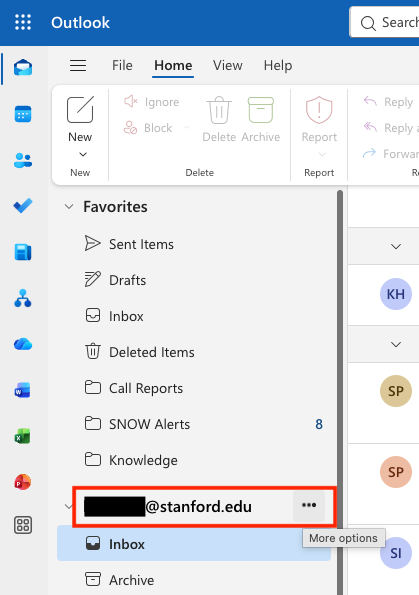The height and width of the screenshot is (595, 419).
Task: Open Drafts folder in Favorites
Action: click(194, 280)
